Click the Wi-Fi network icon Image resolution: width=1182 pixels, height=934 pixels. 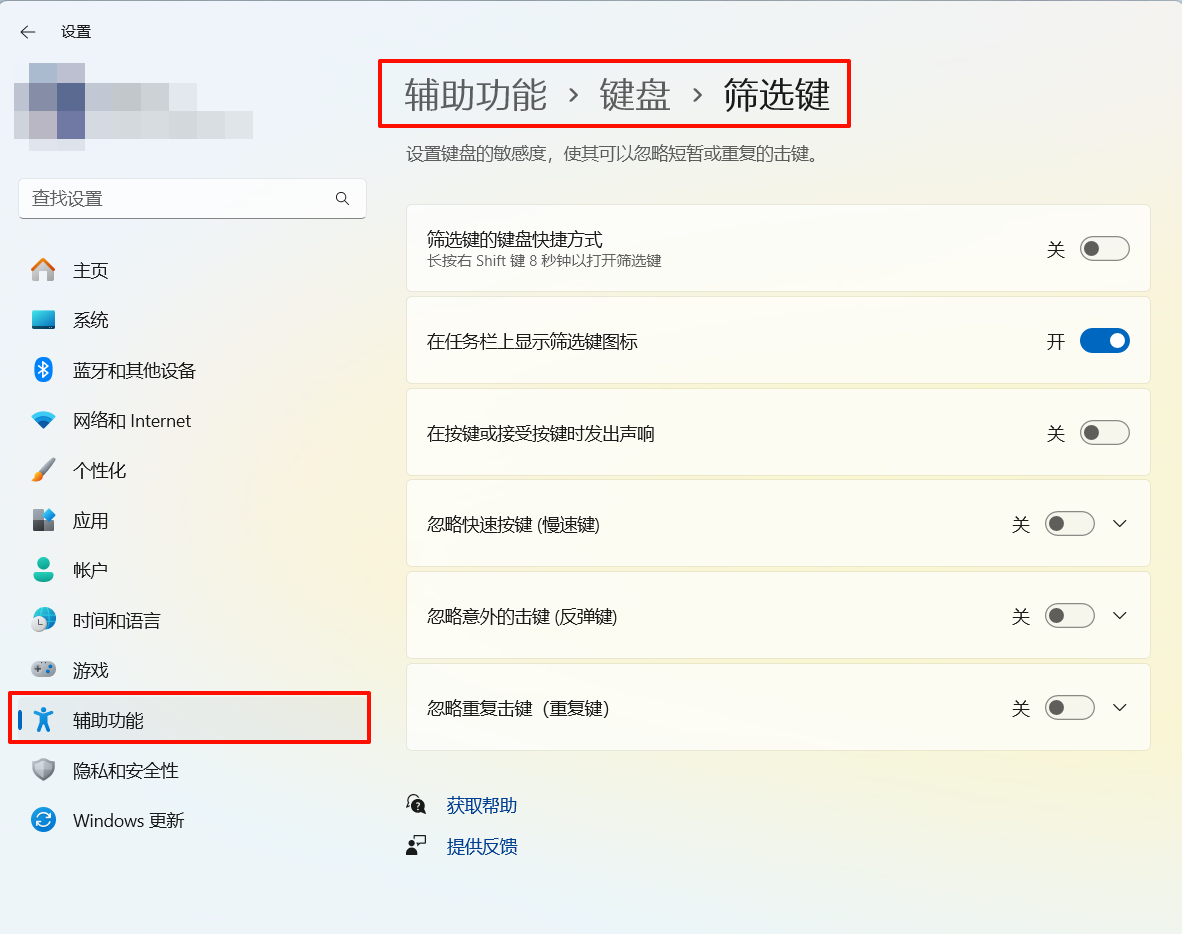click(43, 420)
